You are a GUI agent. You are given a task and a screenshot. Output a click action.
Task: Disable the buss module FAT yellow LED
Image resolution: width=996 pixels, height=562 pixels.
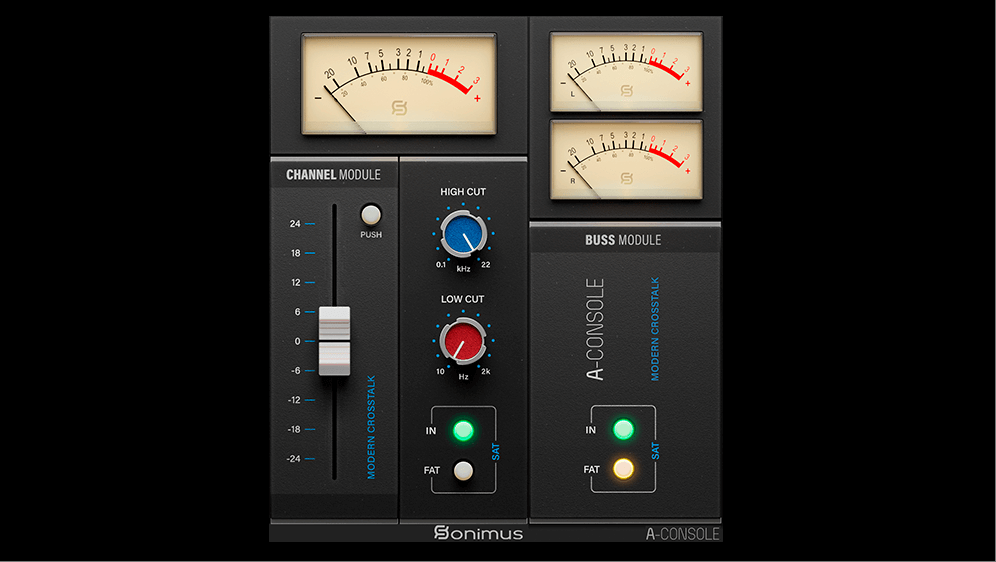[x=623, y=468]
